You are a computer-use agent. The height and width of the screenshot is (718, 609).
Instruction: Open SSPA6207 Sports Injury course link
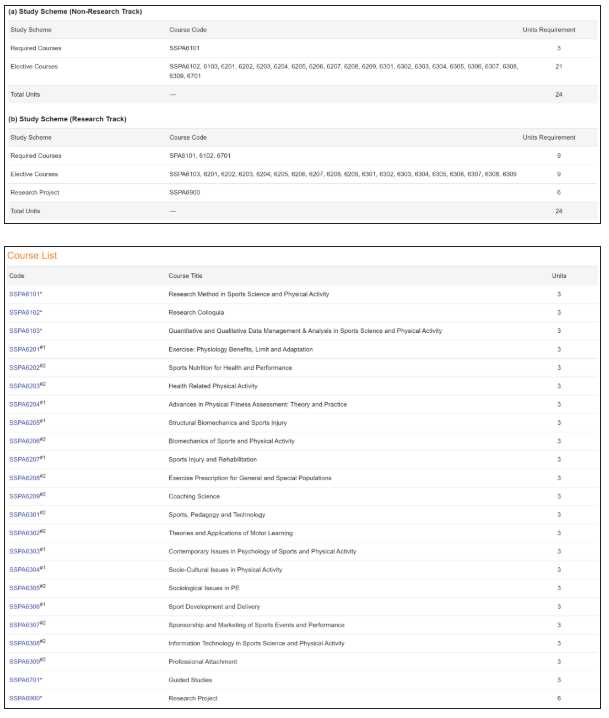pyautogui.click(x=25, y=459)
